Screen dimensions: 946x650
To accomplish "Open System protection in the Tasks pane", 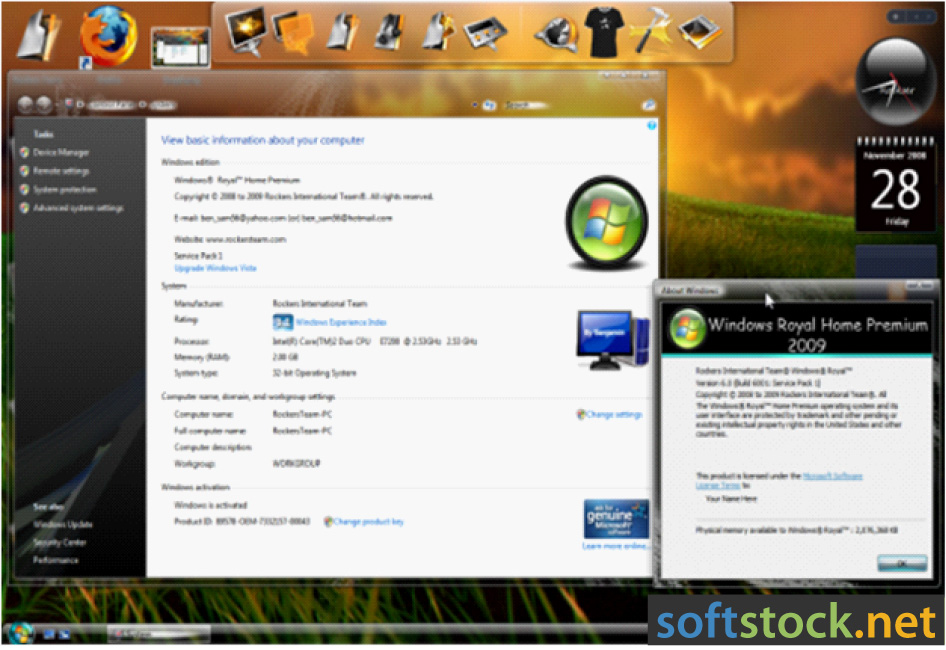I will (x=65, y=190).
